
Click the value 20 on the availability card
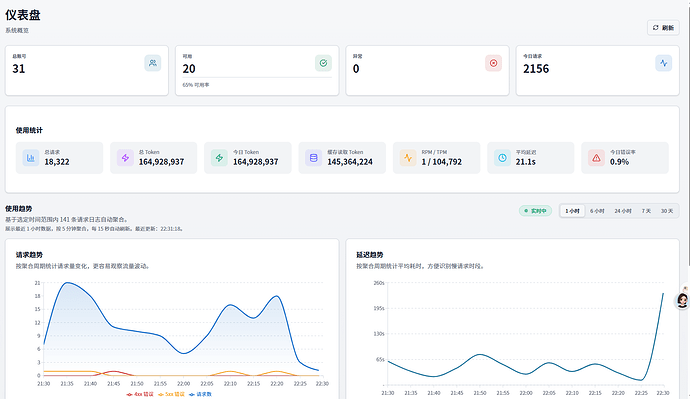click(x=189, y=69)
